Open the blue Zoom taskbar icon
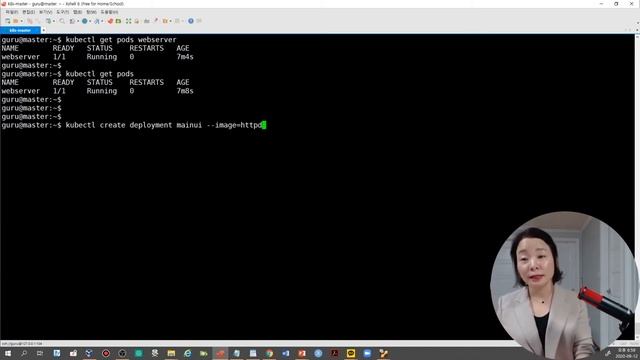This screenshot has height=360, width=640. [x=367, y=353]
